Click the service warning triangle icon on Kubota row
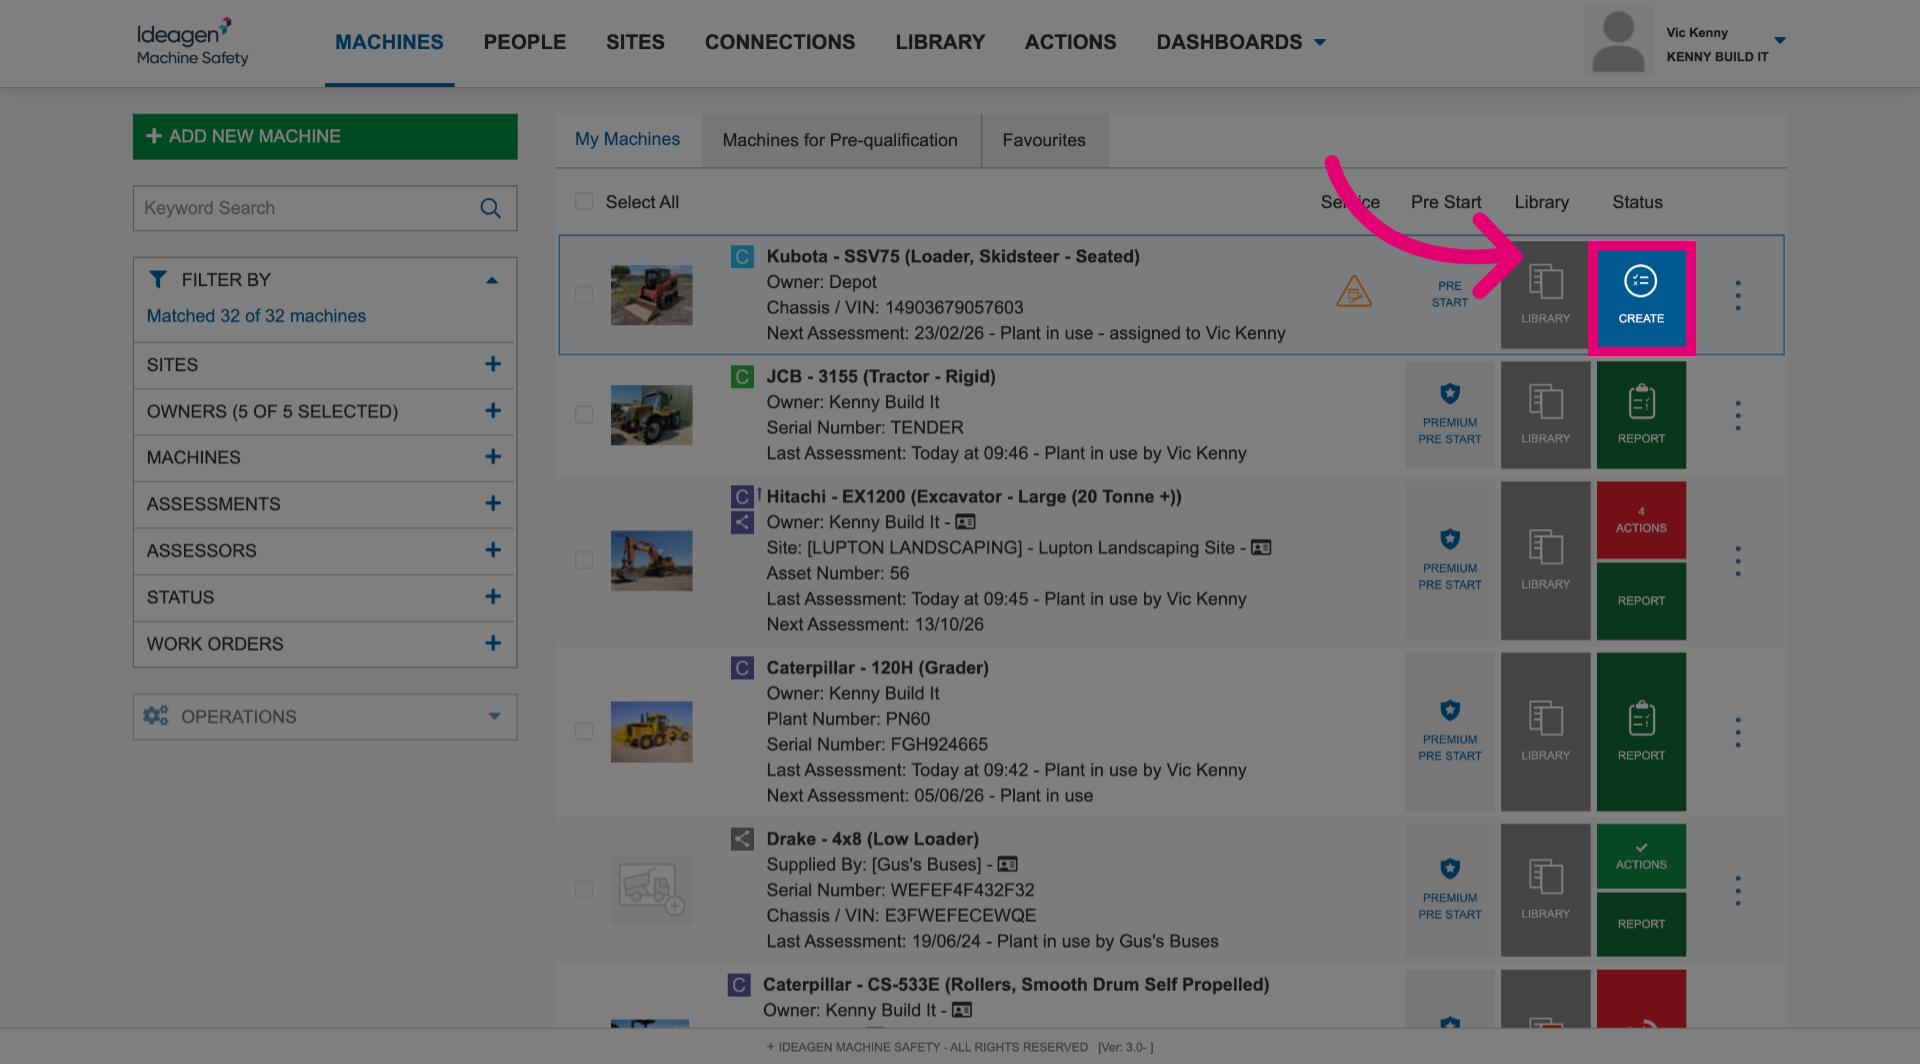 (x=1354, y=292)
